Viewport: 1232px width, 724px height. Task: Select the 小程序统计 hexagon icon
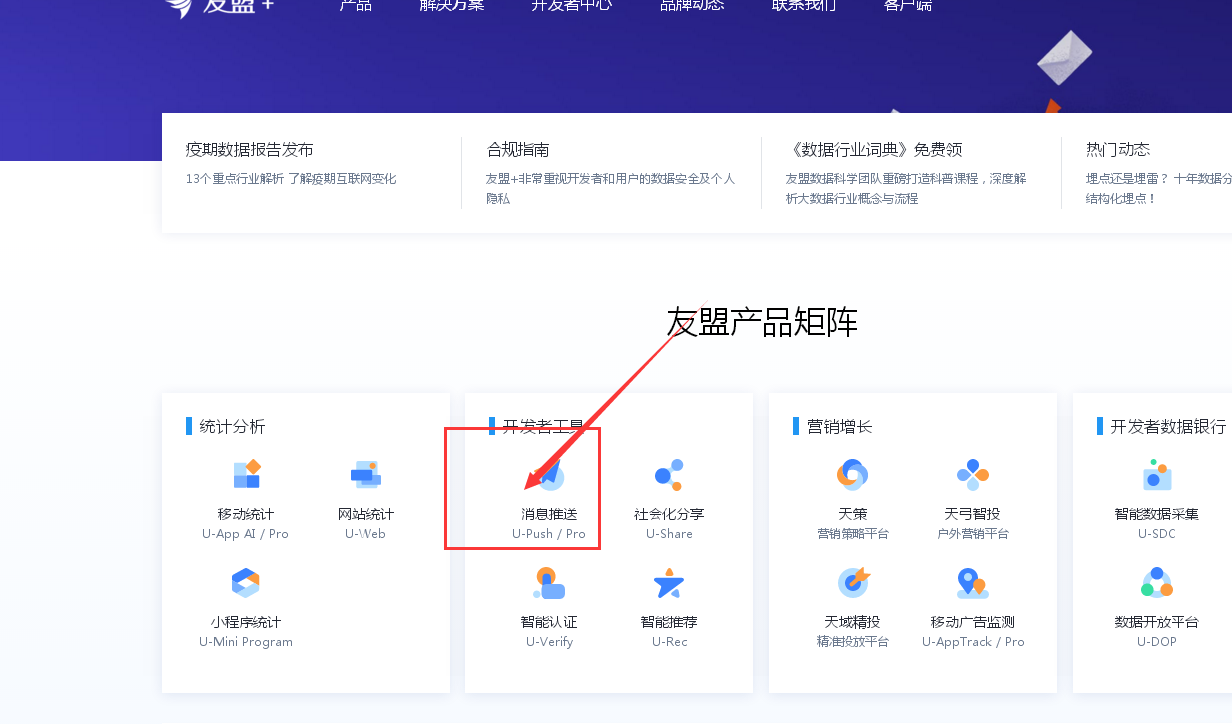tap(245, 583)
